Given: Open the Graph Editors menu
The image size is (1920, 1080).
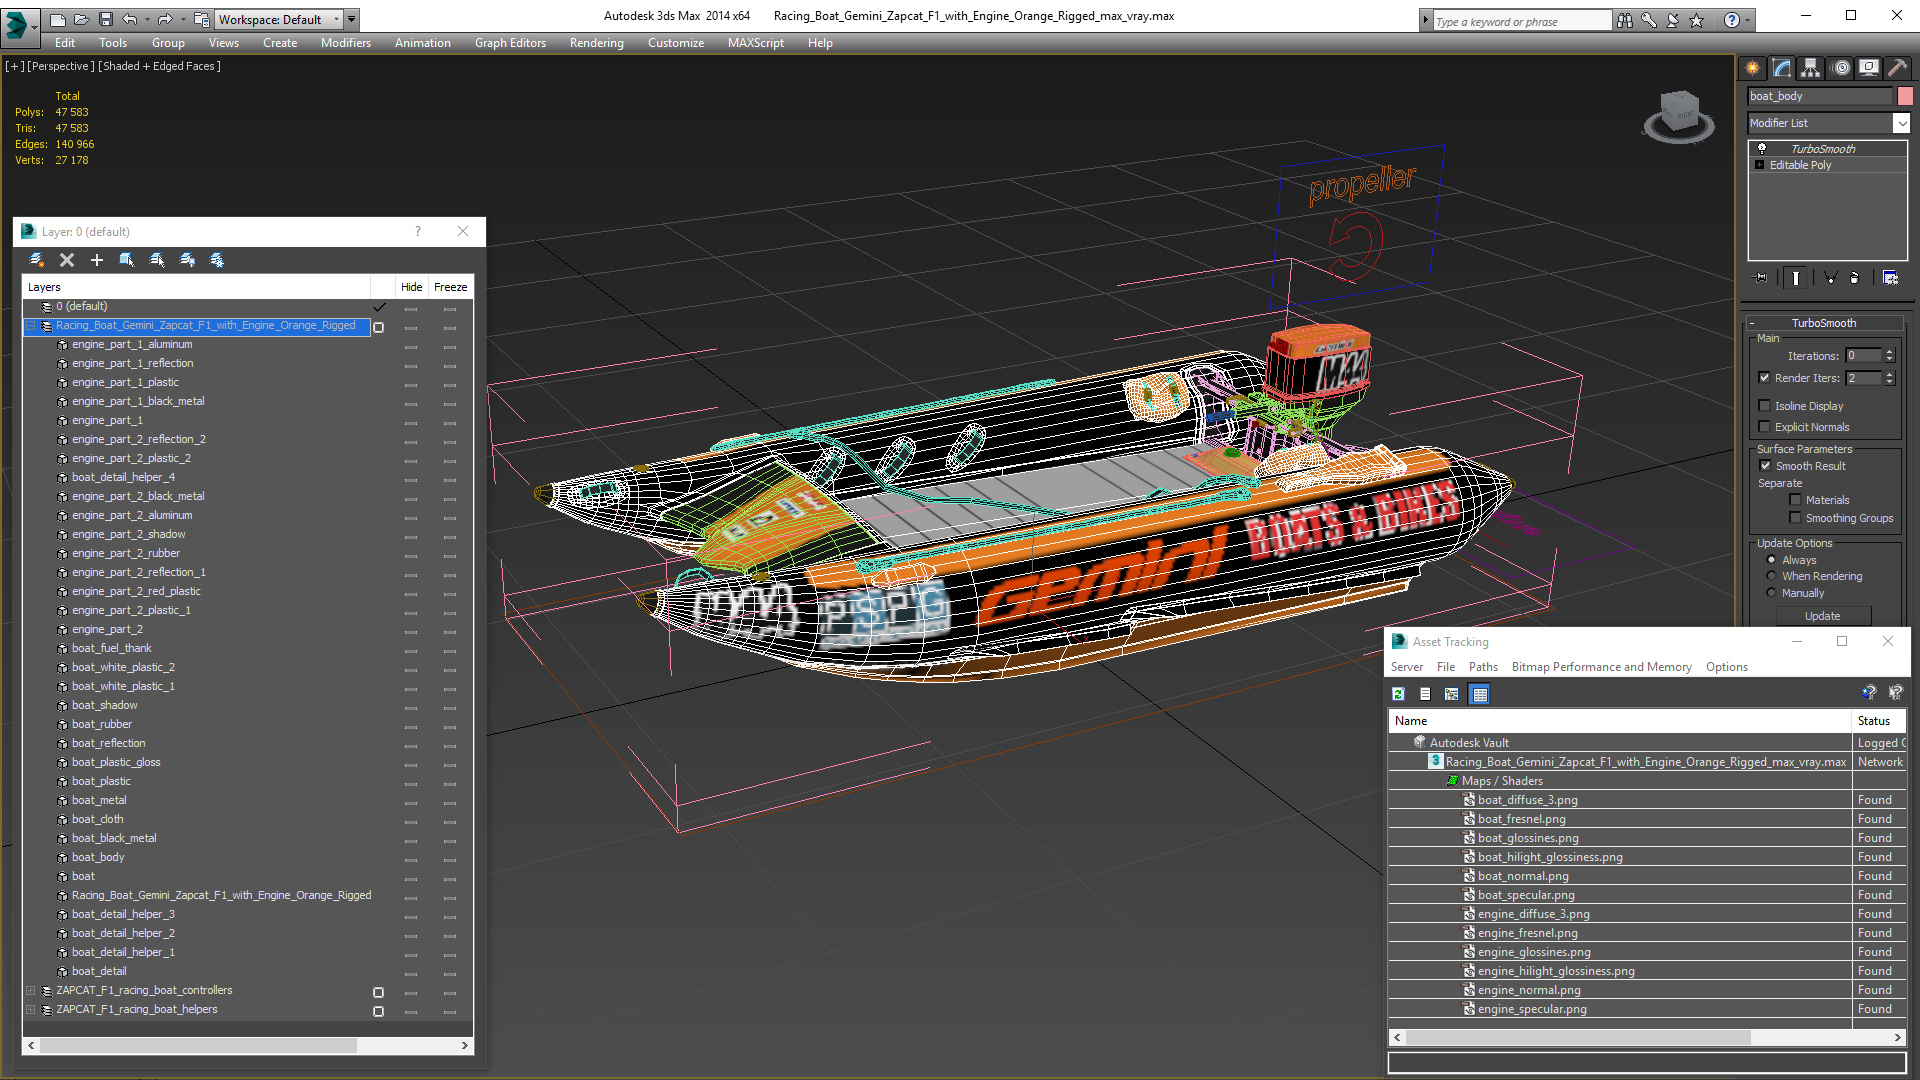Looking at the screenshot, I should coord(510,43).
